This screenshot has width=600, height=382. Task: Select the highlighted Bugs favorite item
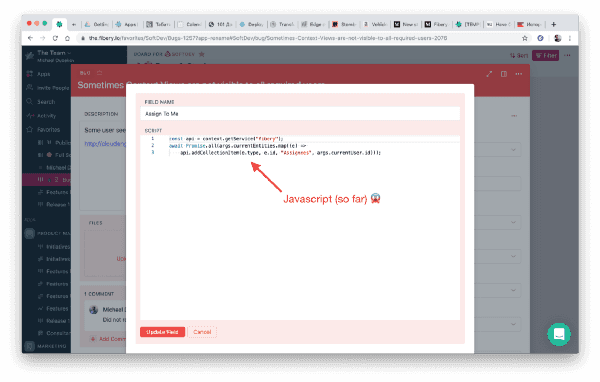pyautogui.click(x=47, y=180)
